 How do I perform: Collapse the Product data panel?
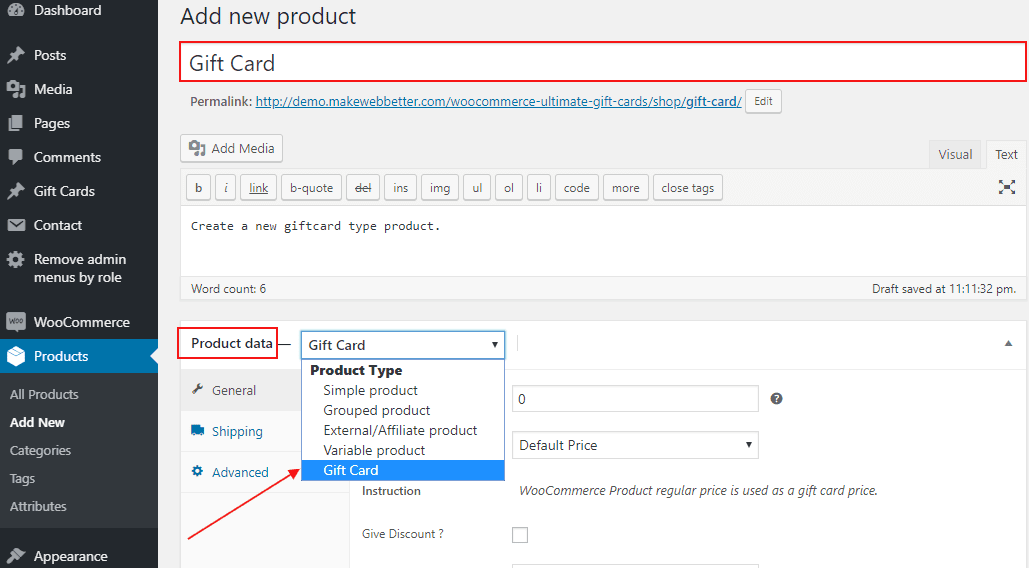1008,343
